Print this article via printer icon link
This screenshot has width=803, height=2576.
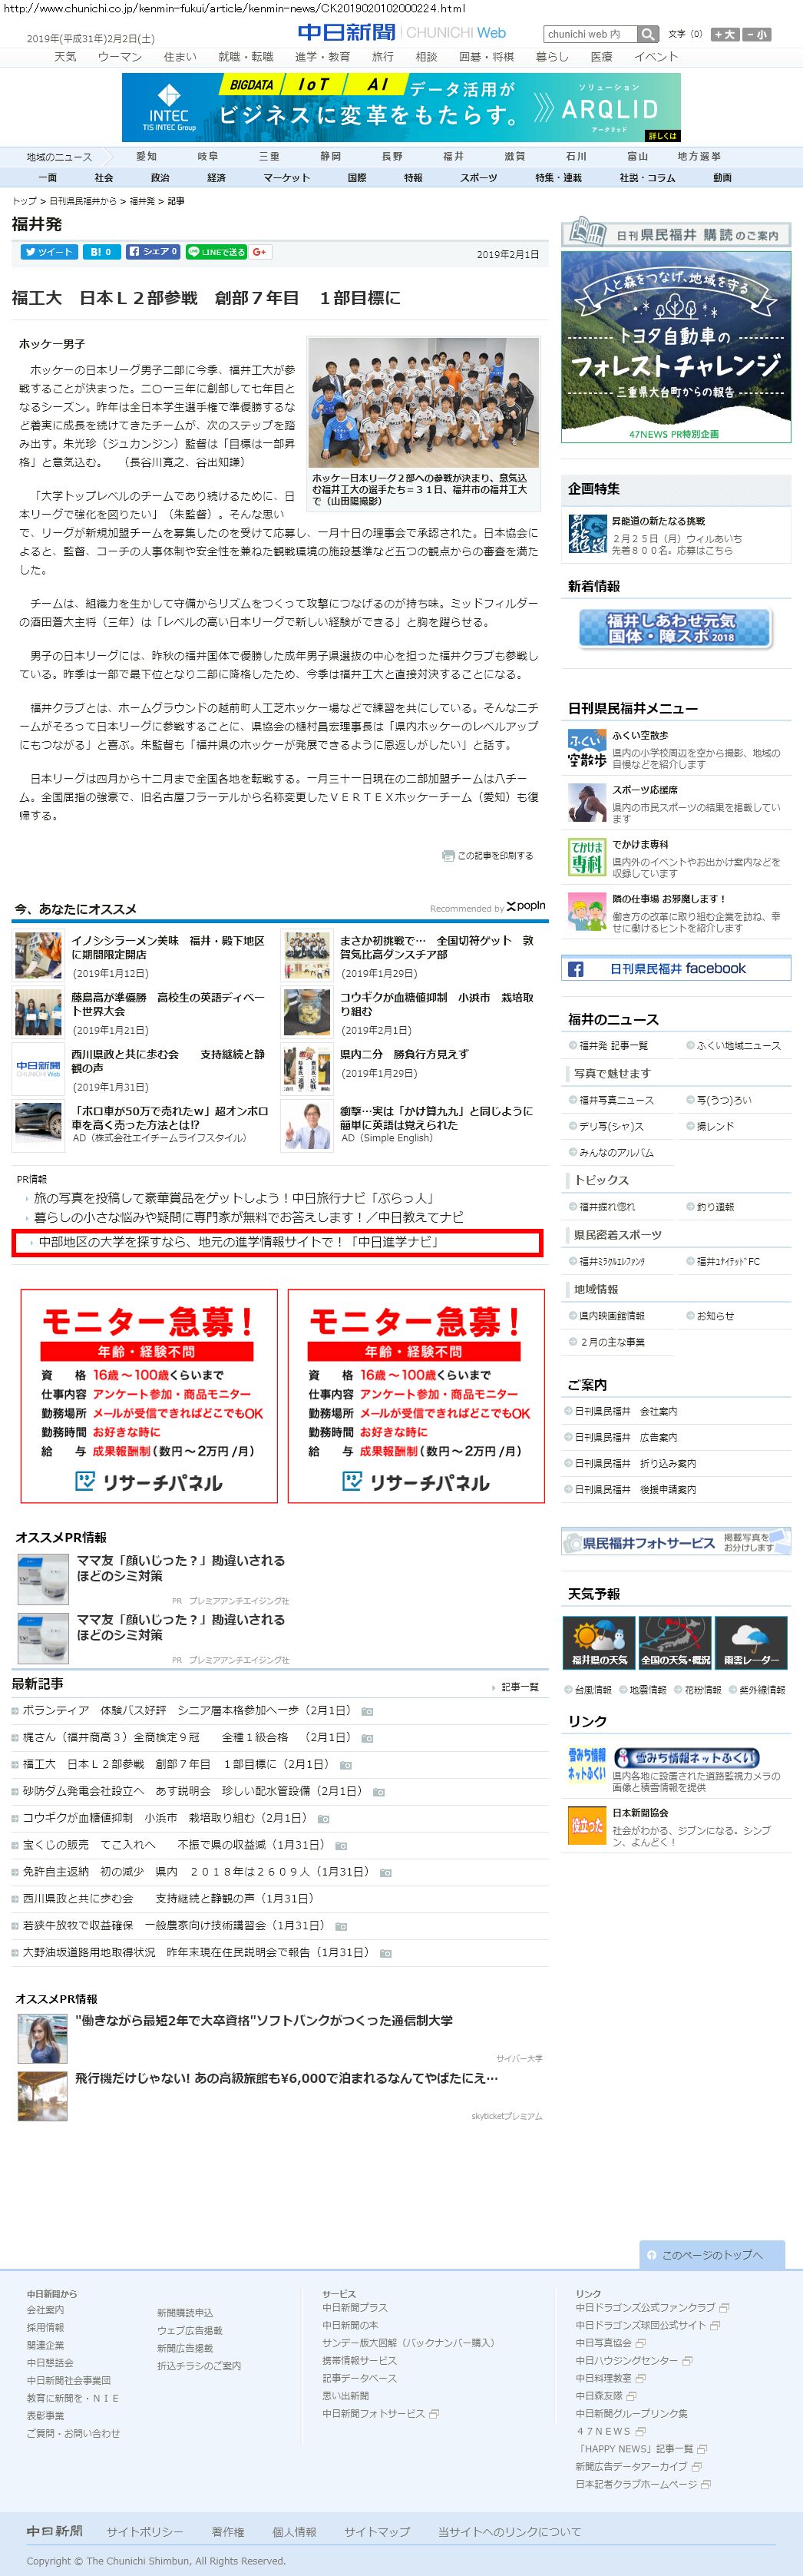pos(488,856)
